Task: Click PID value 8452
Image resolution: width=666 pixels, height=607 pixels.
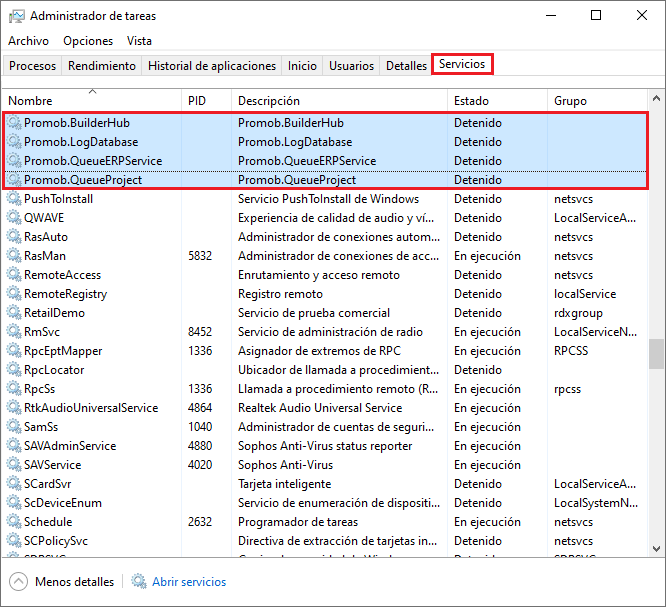Action: pos(200,332)
